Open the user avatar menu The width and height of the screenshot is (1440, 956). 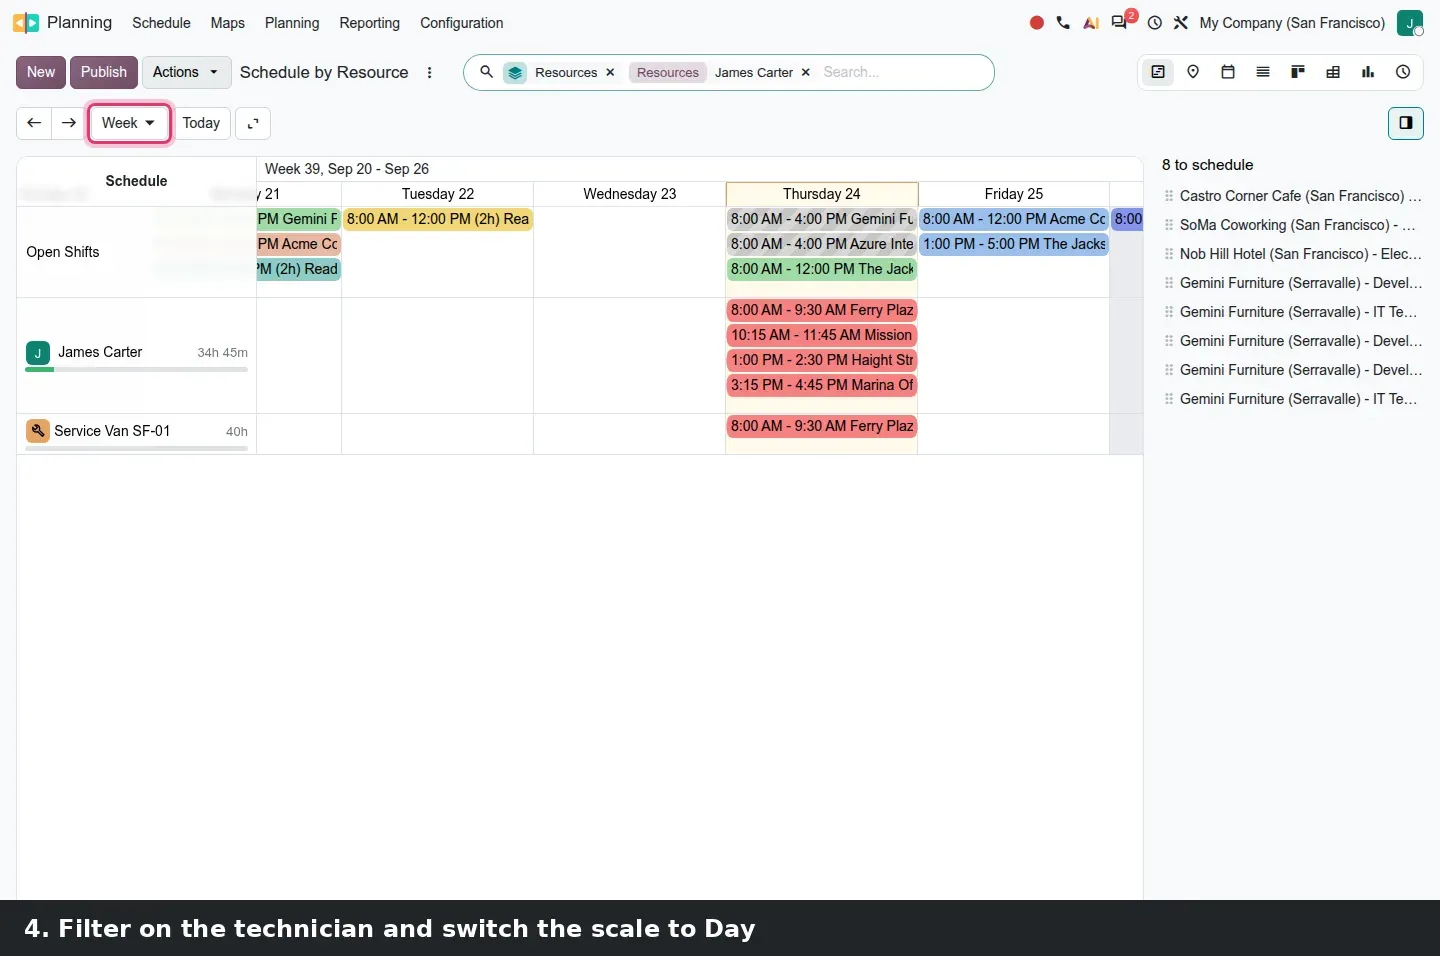(x=1410, y=23)
